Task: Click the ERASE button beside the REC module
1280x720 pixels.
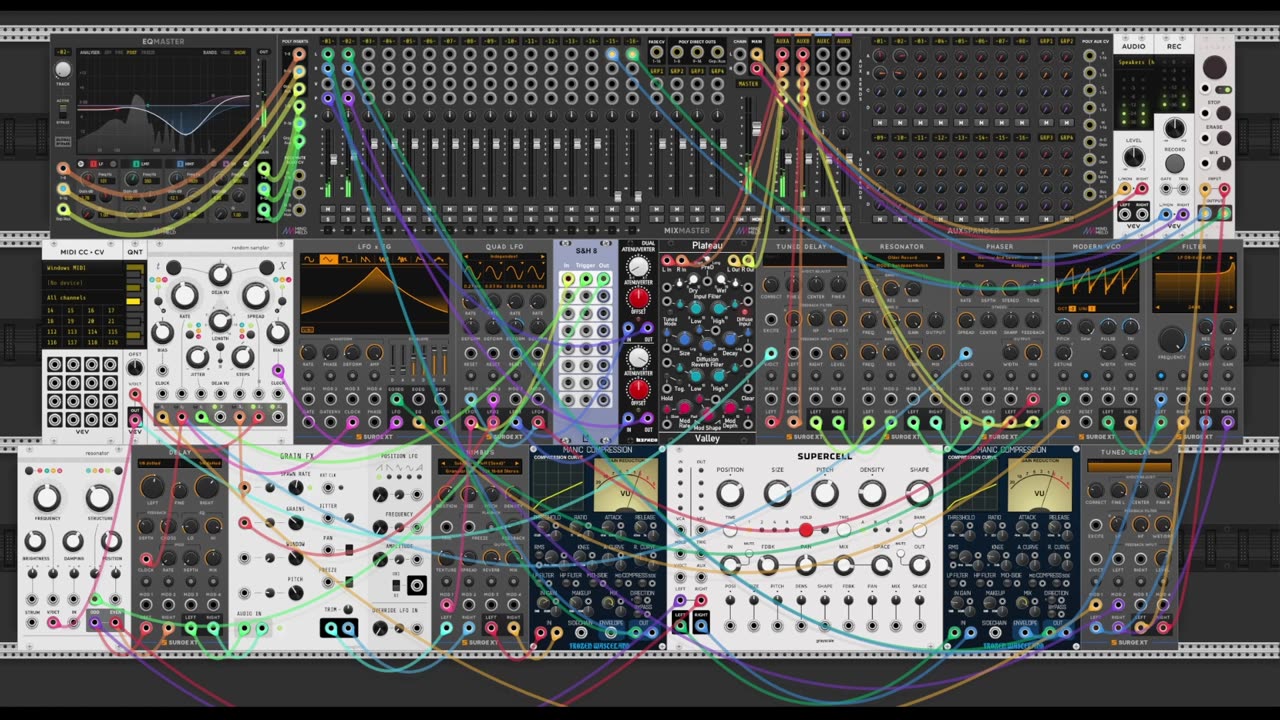Action: [x=1223, y=139]
